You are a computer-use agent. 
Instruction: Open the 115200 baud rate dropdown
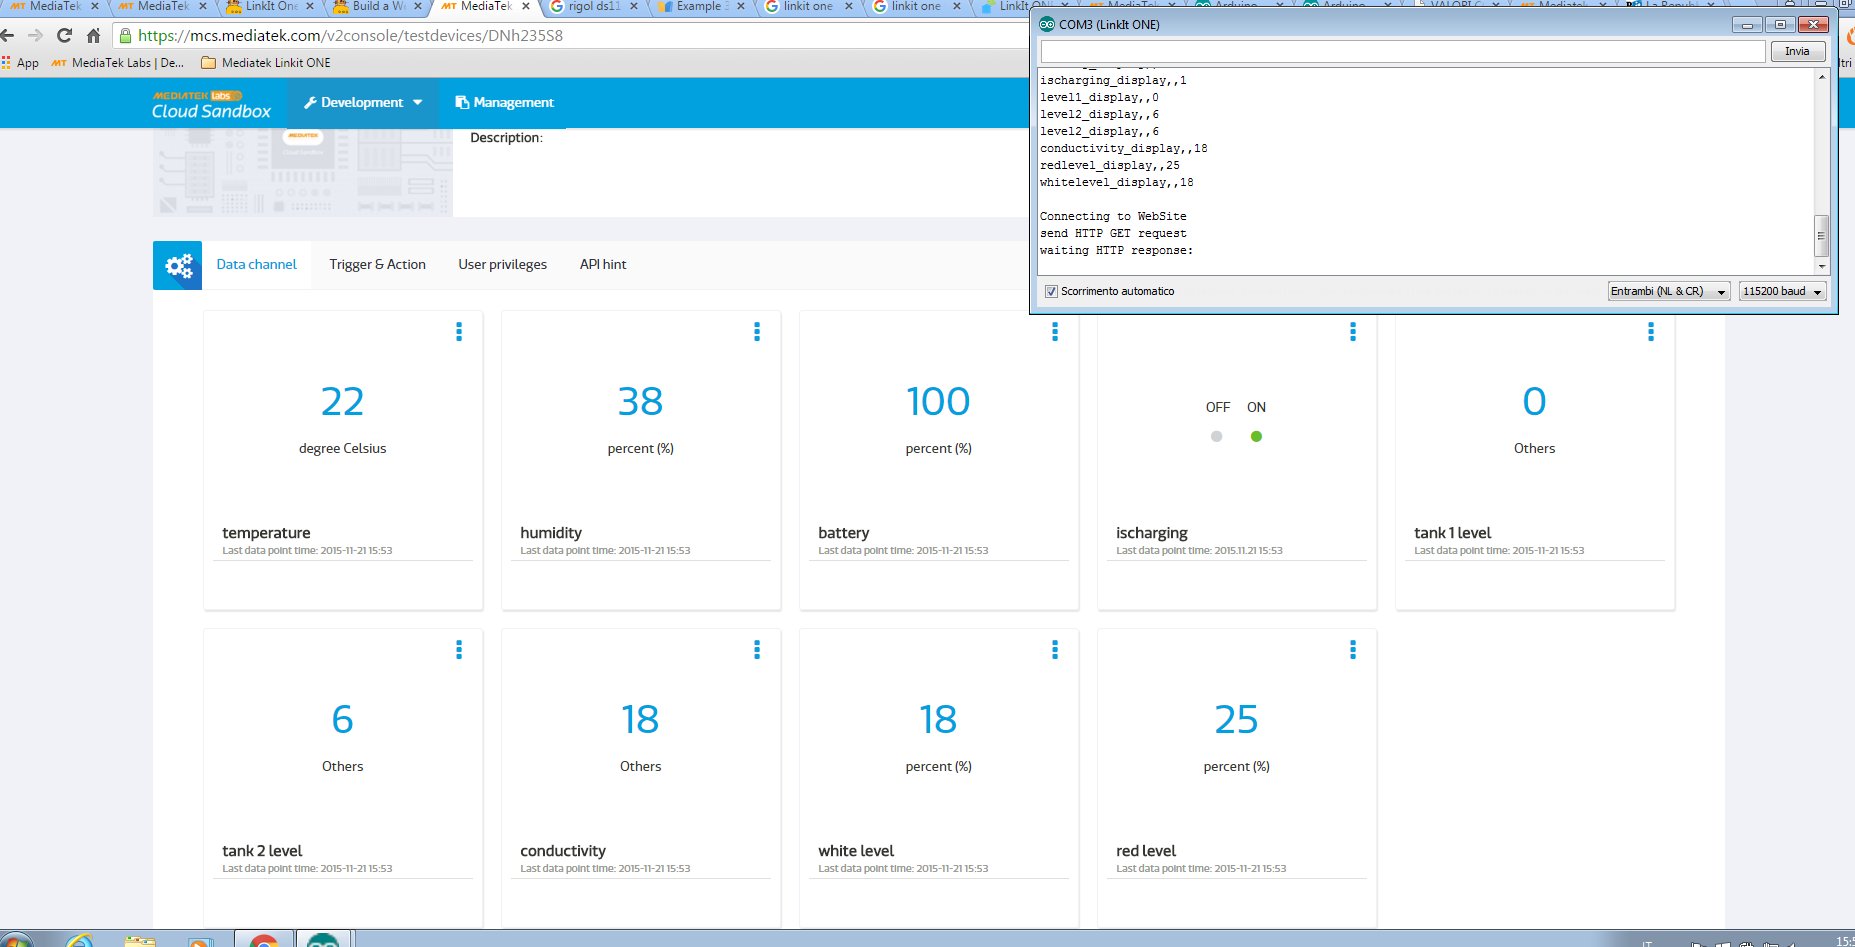[x=1783, y=291]
